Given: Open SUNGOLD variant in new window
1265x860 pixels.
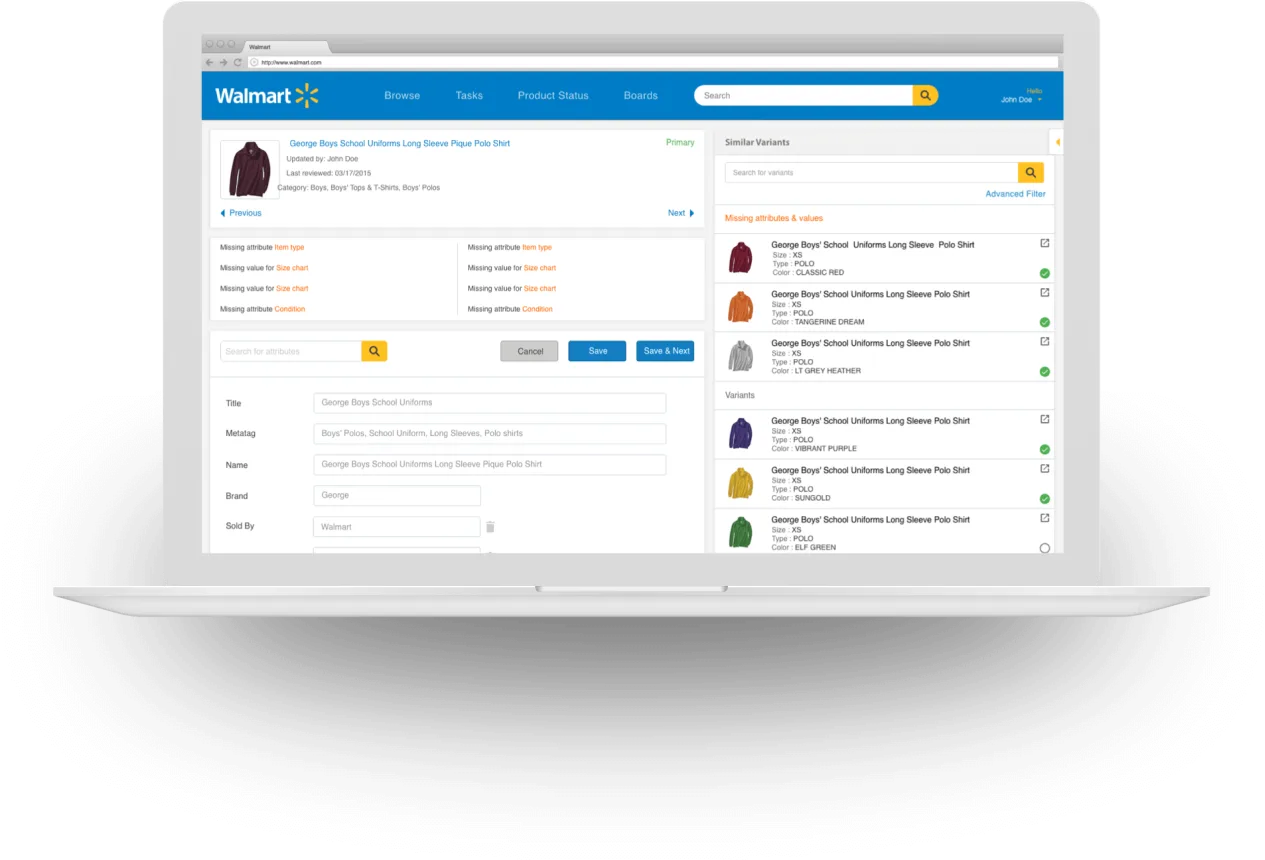Looking at the screenshot, I should [1045, 468].
